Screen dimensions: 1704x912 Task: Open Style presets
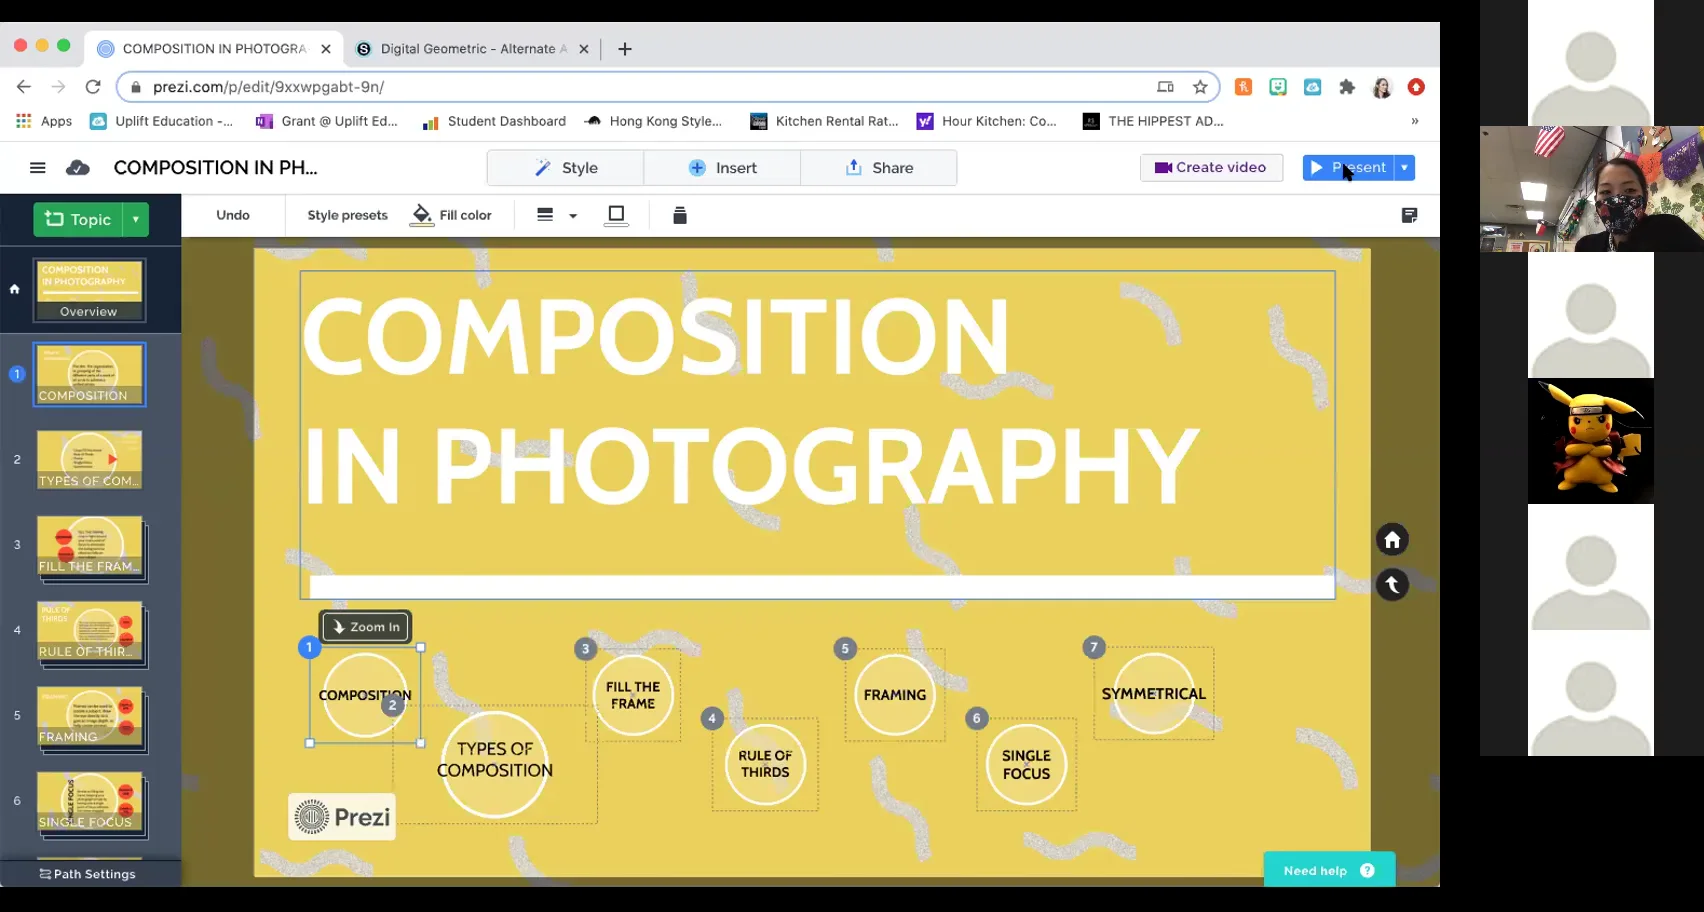point(347,215)
